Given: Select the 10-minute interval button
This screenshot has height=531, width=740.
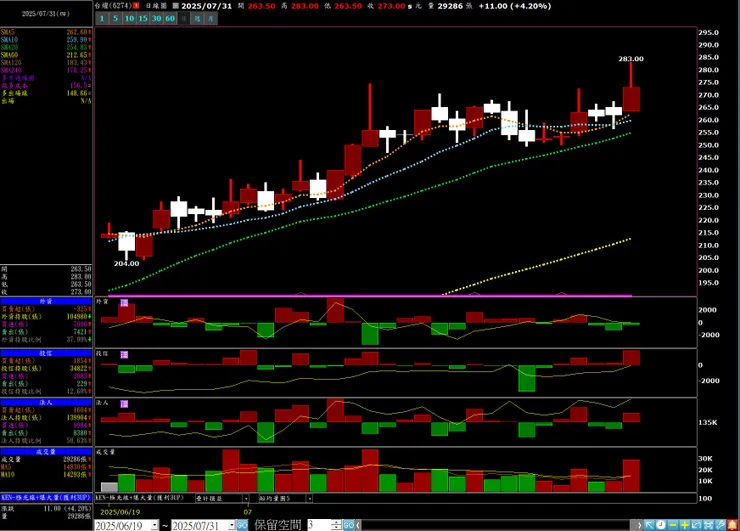Looking at the screenshot, I should coord(129,18).
